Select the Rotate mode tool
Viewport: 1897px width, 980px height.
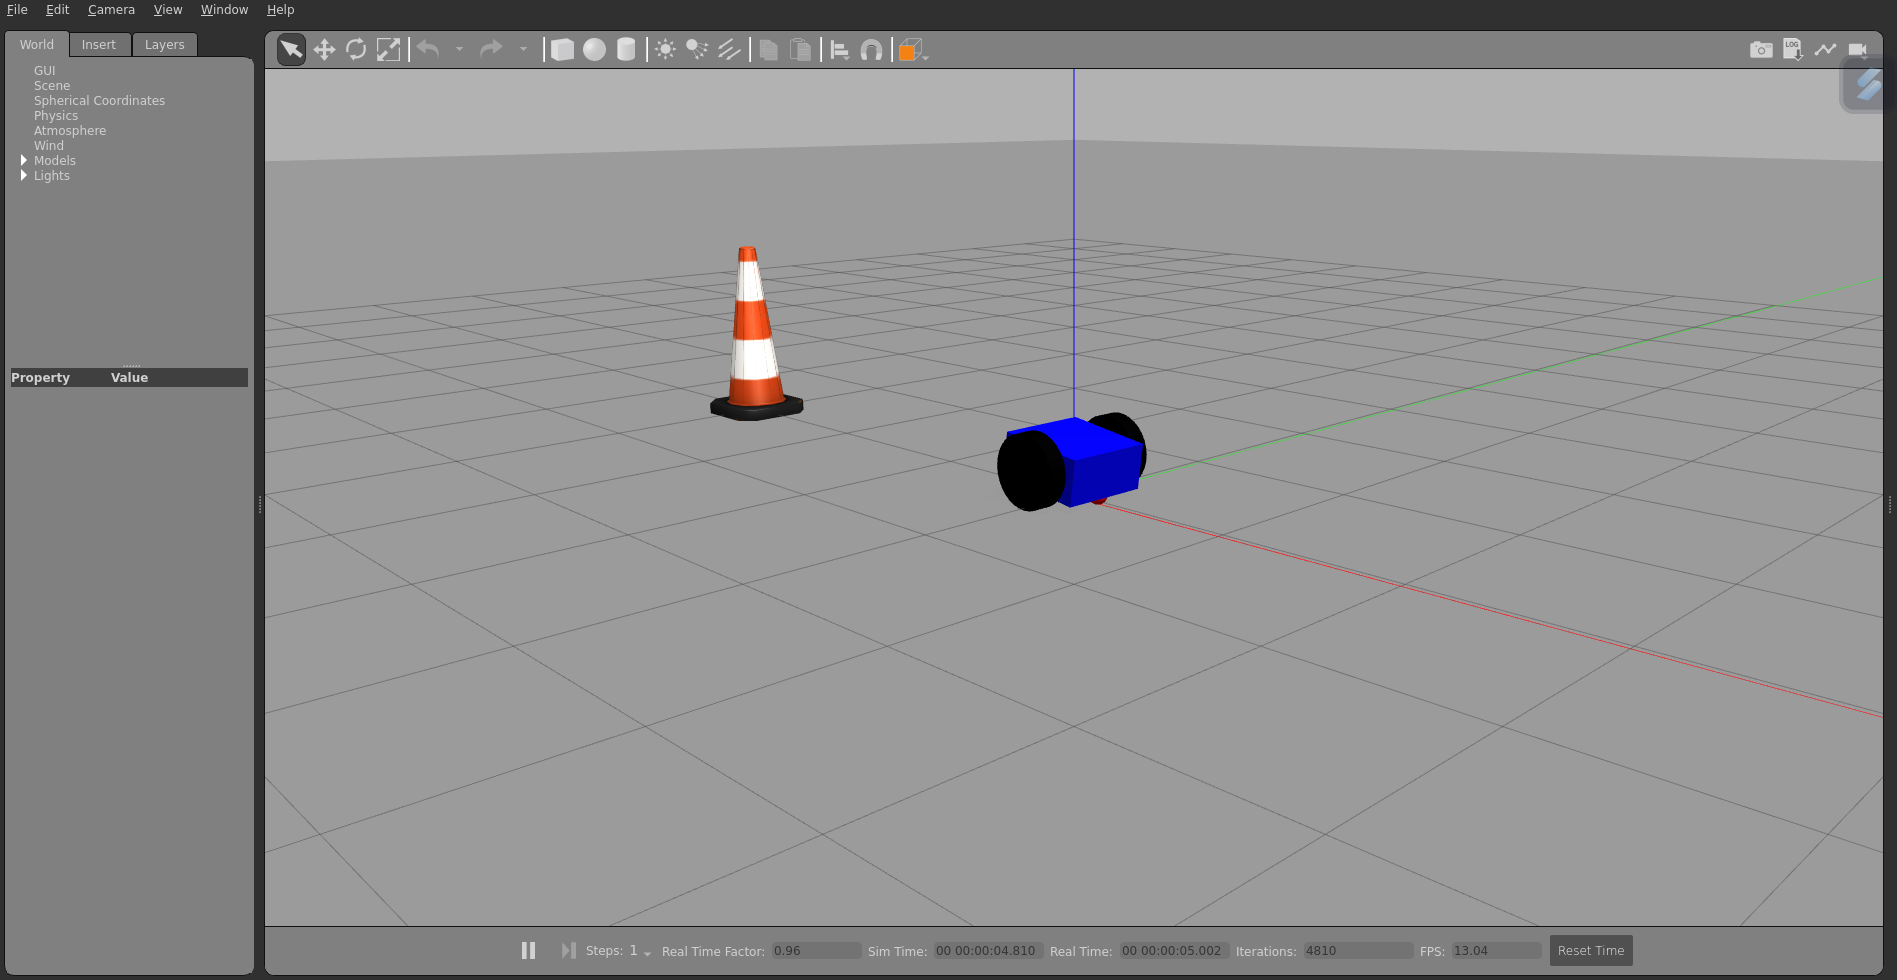tap(356, 49)
